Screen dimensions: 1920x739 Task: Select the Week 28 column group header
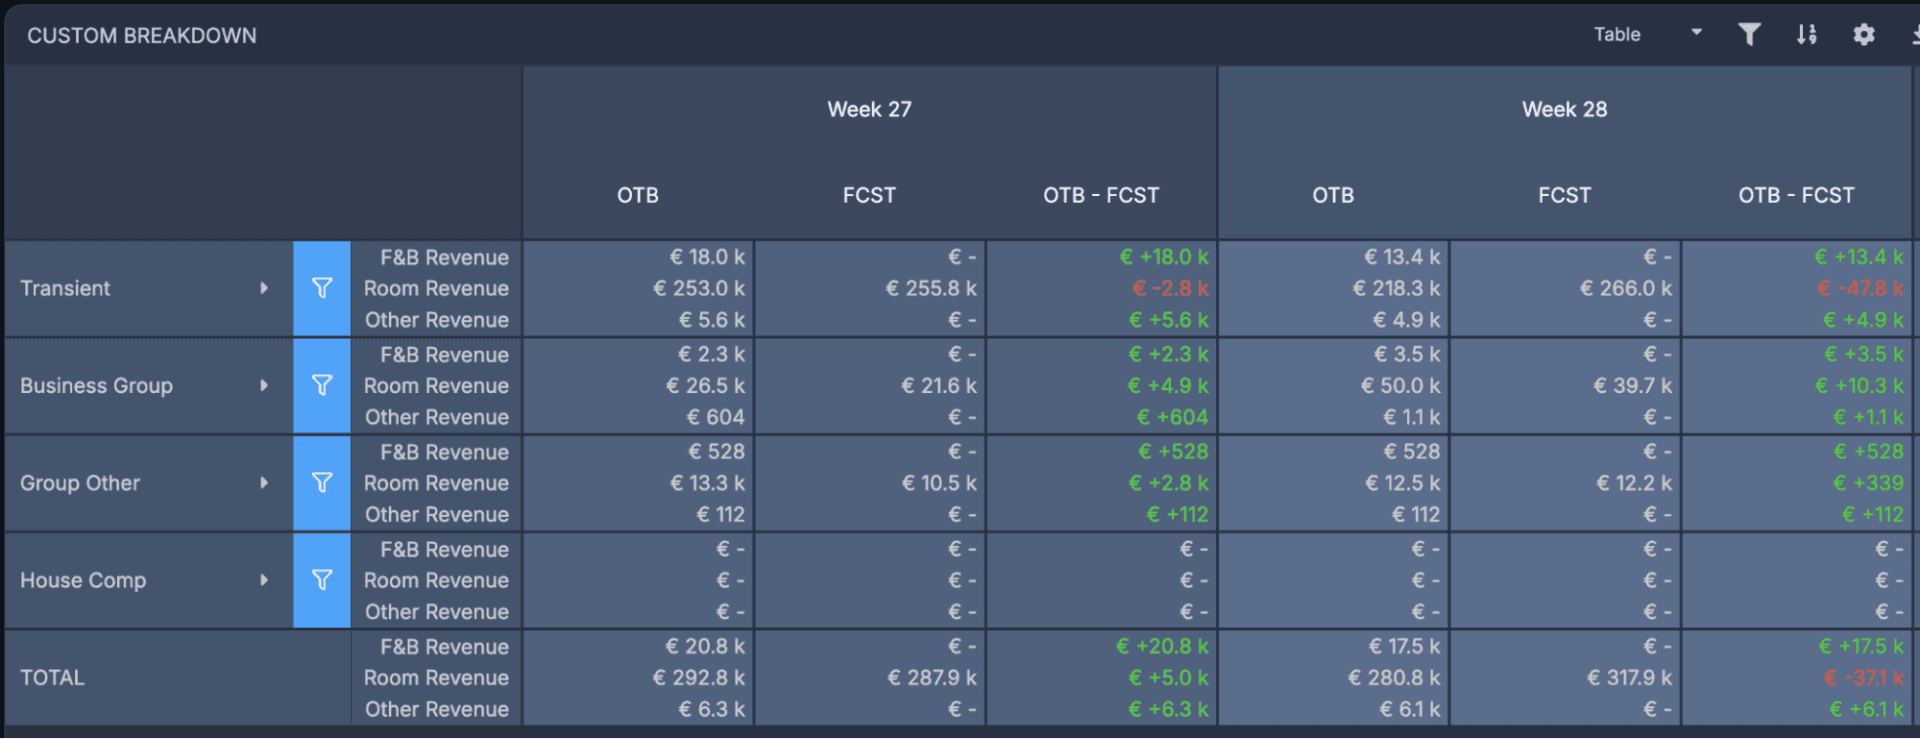point(1564,109)
